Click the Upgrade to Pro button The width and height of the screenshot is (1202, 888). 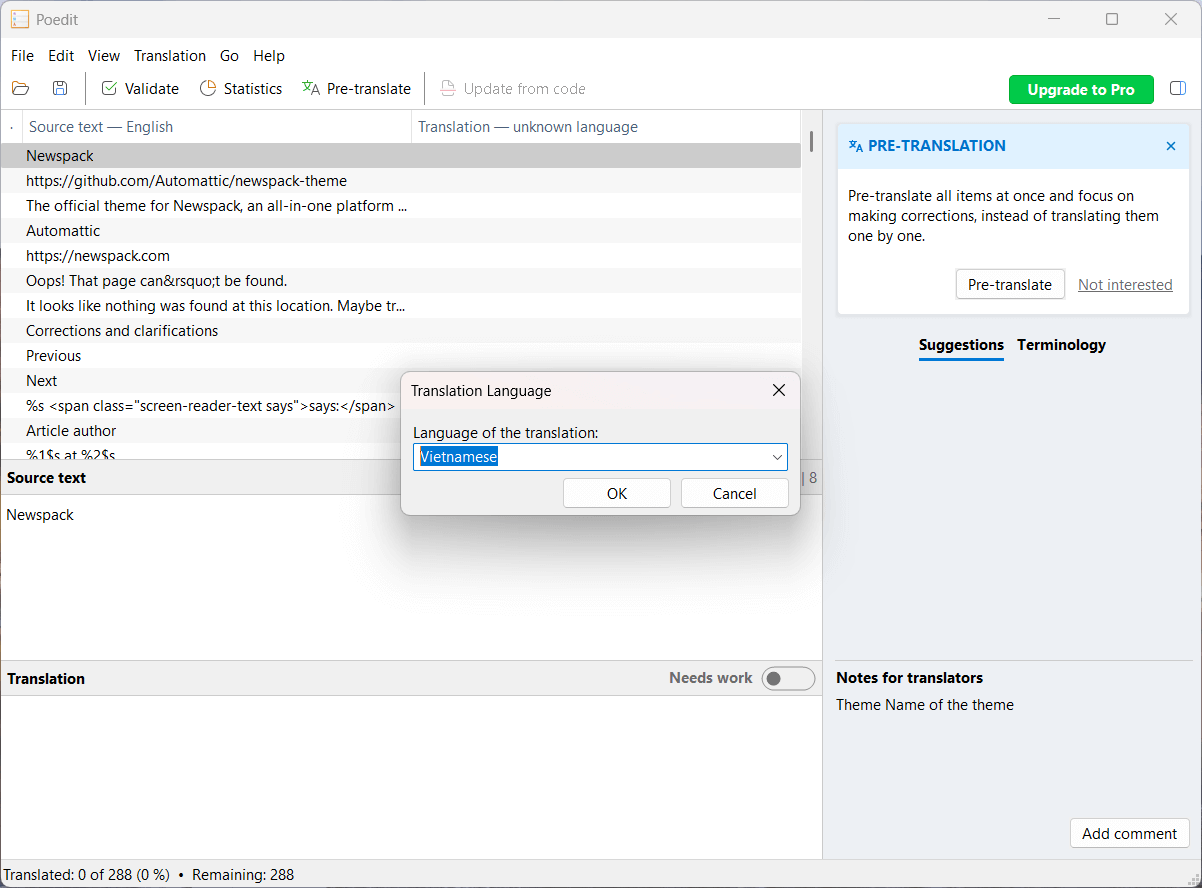coord(1081,89)
